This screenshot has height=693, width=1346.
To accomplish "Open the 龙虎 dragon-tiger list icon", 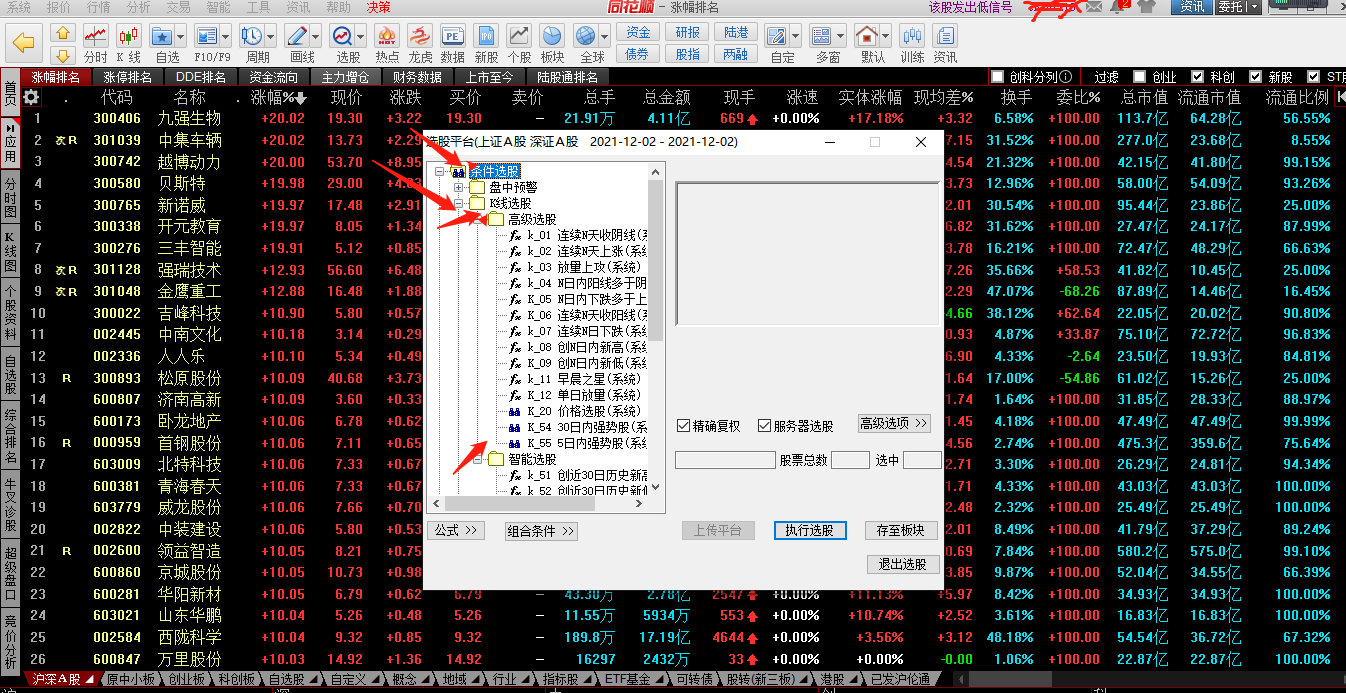I will click(x=420, y=36).
